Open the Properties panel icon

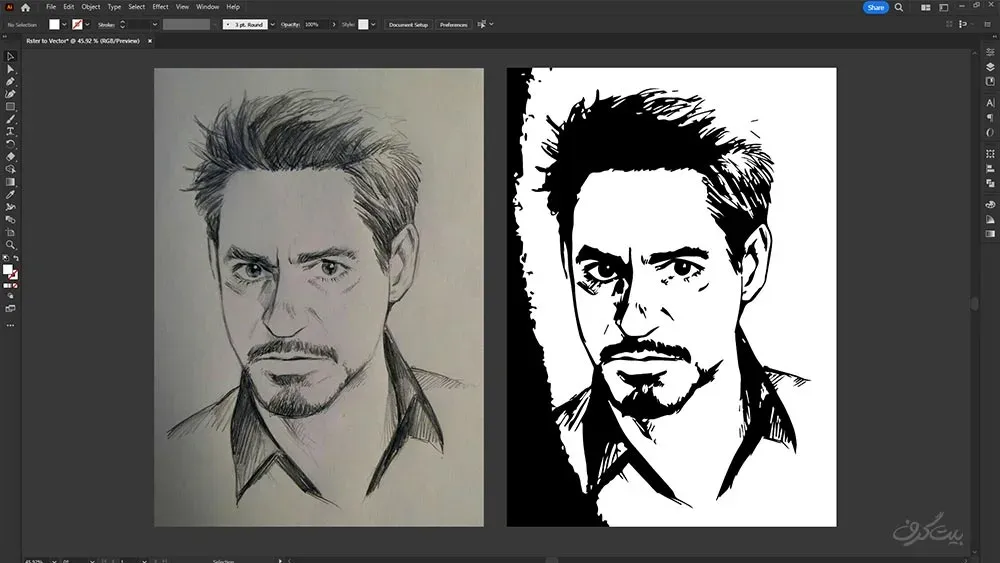tap(990, 52)
